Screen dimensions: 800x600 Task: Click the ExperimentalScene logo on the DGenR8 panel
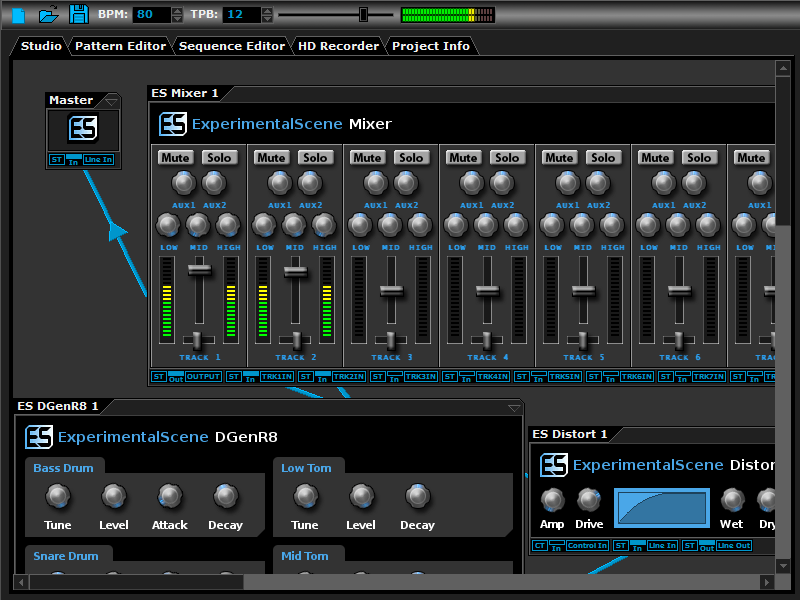38,437
